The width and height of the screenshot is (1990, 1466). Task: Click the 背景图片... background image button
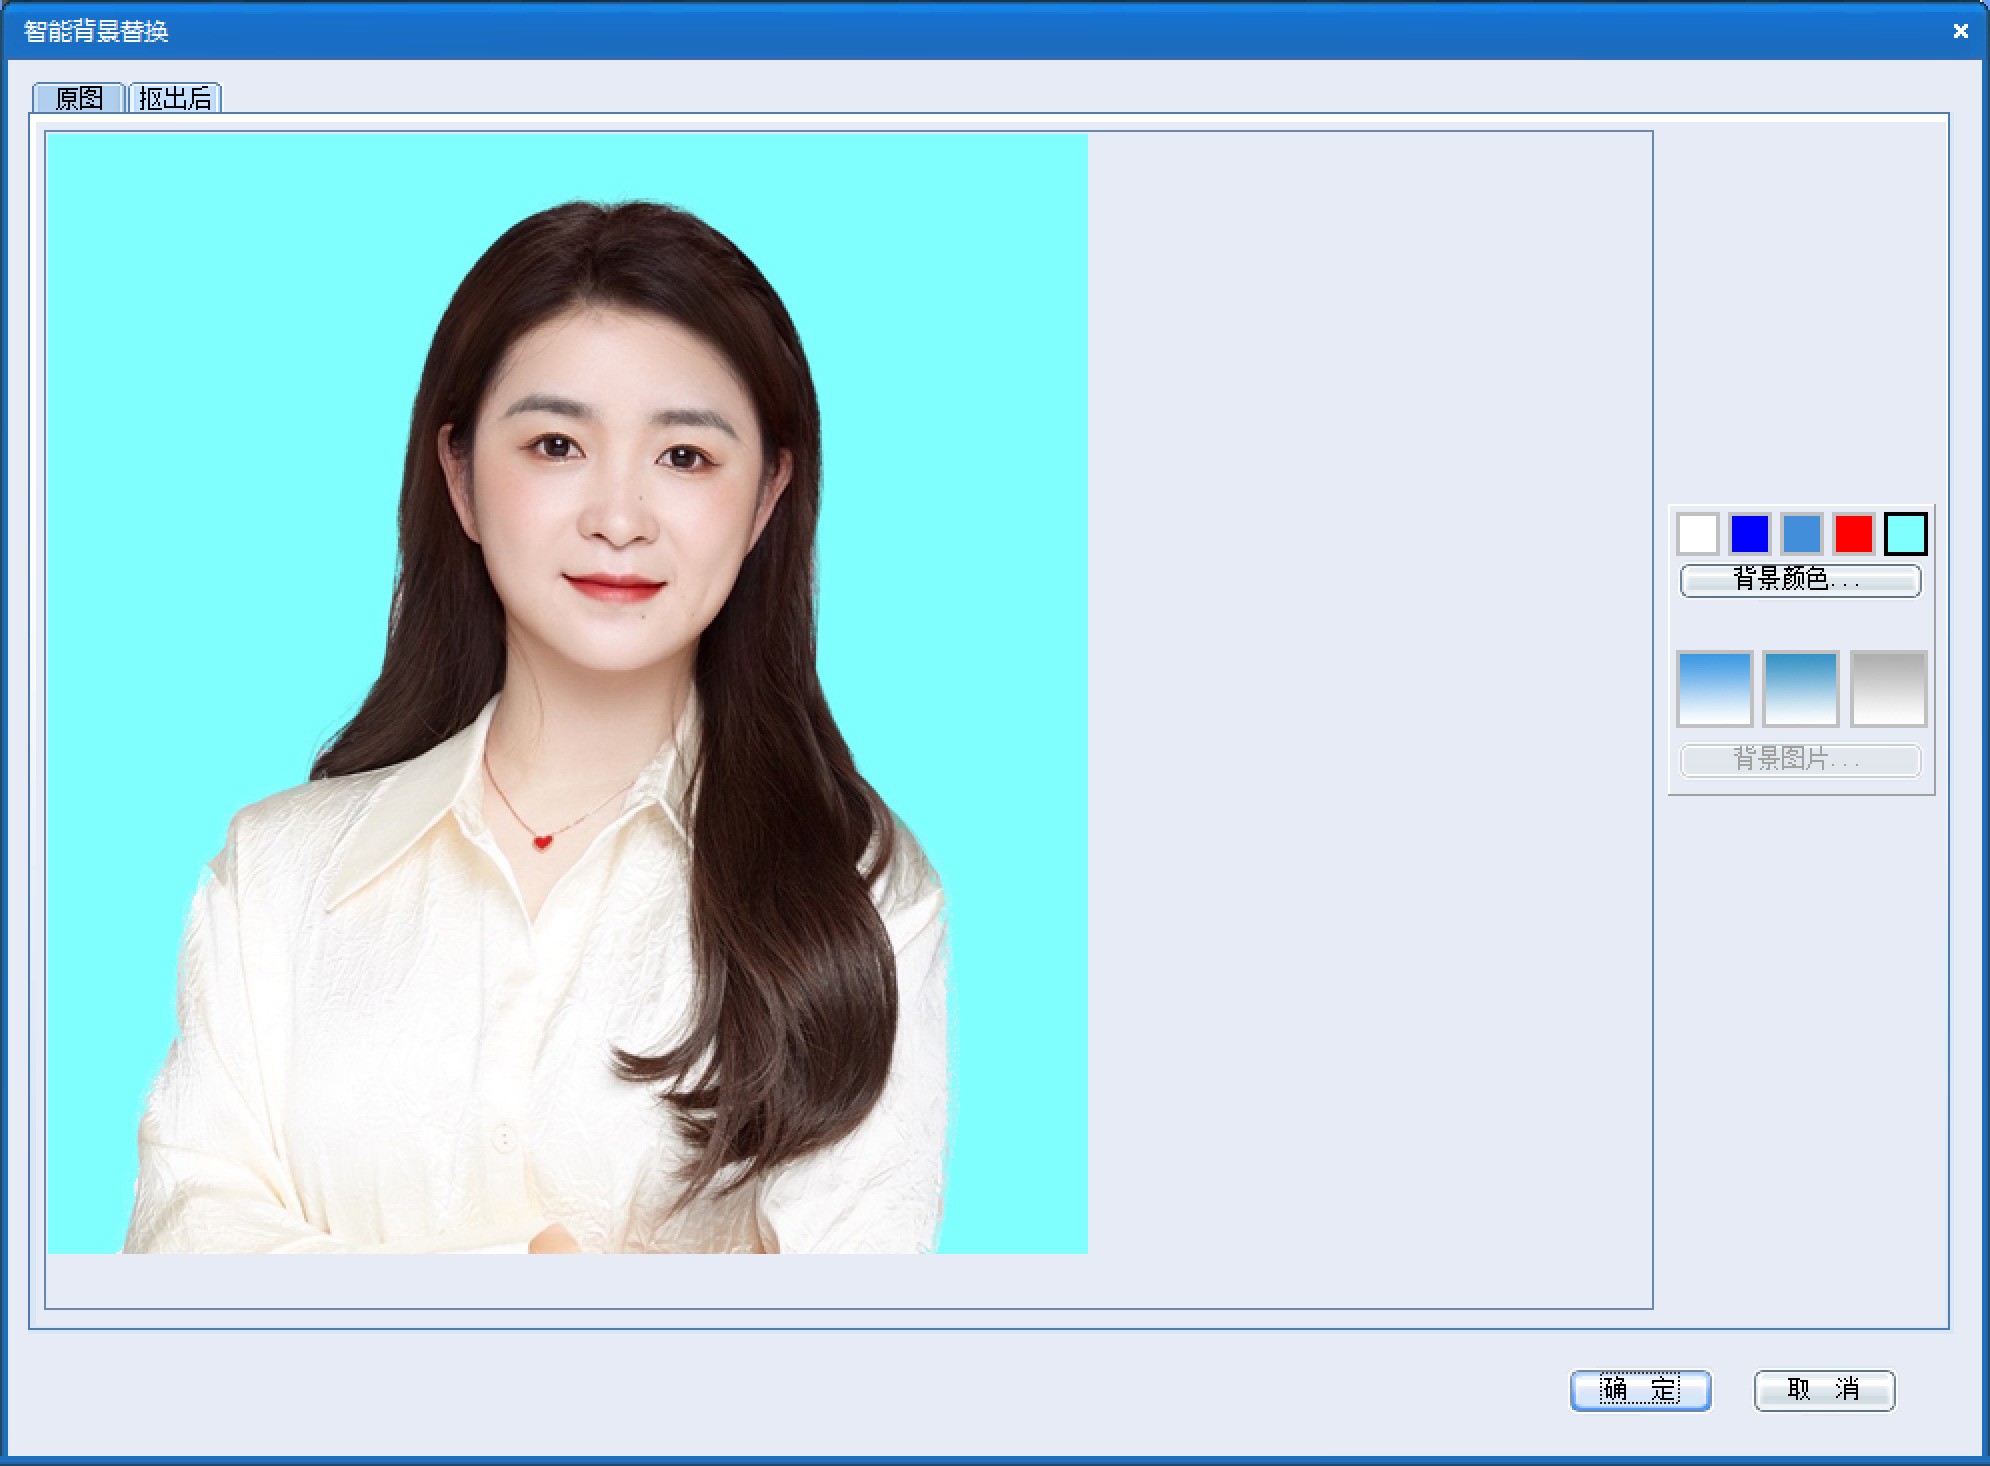[x=1799, y=760]
